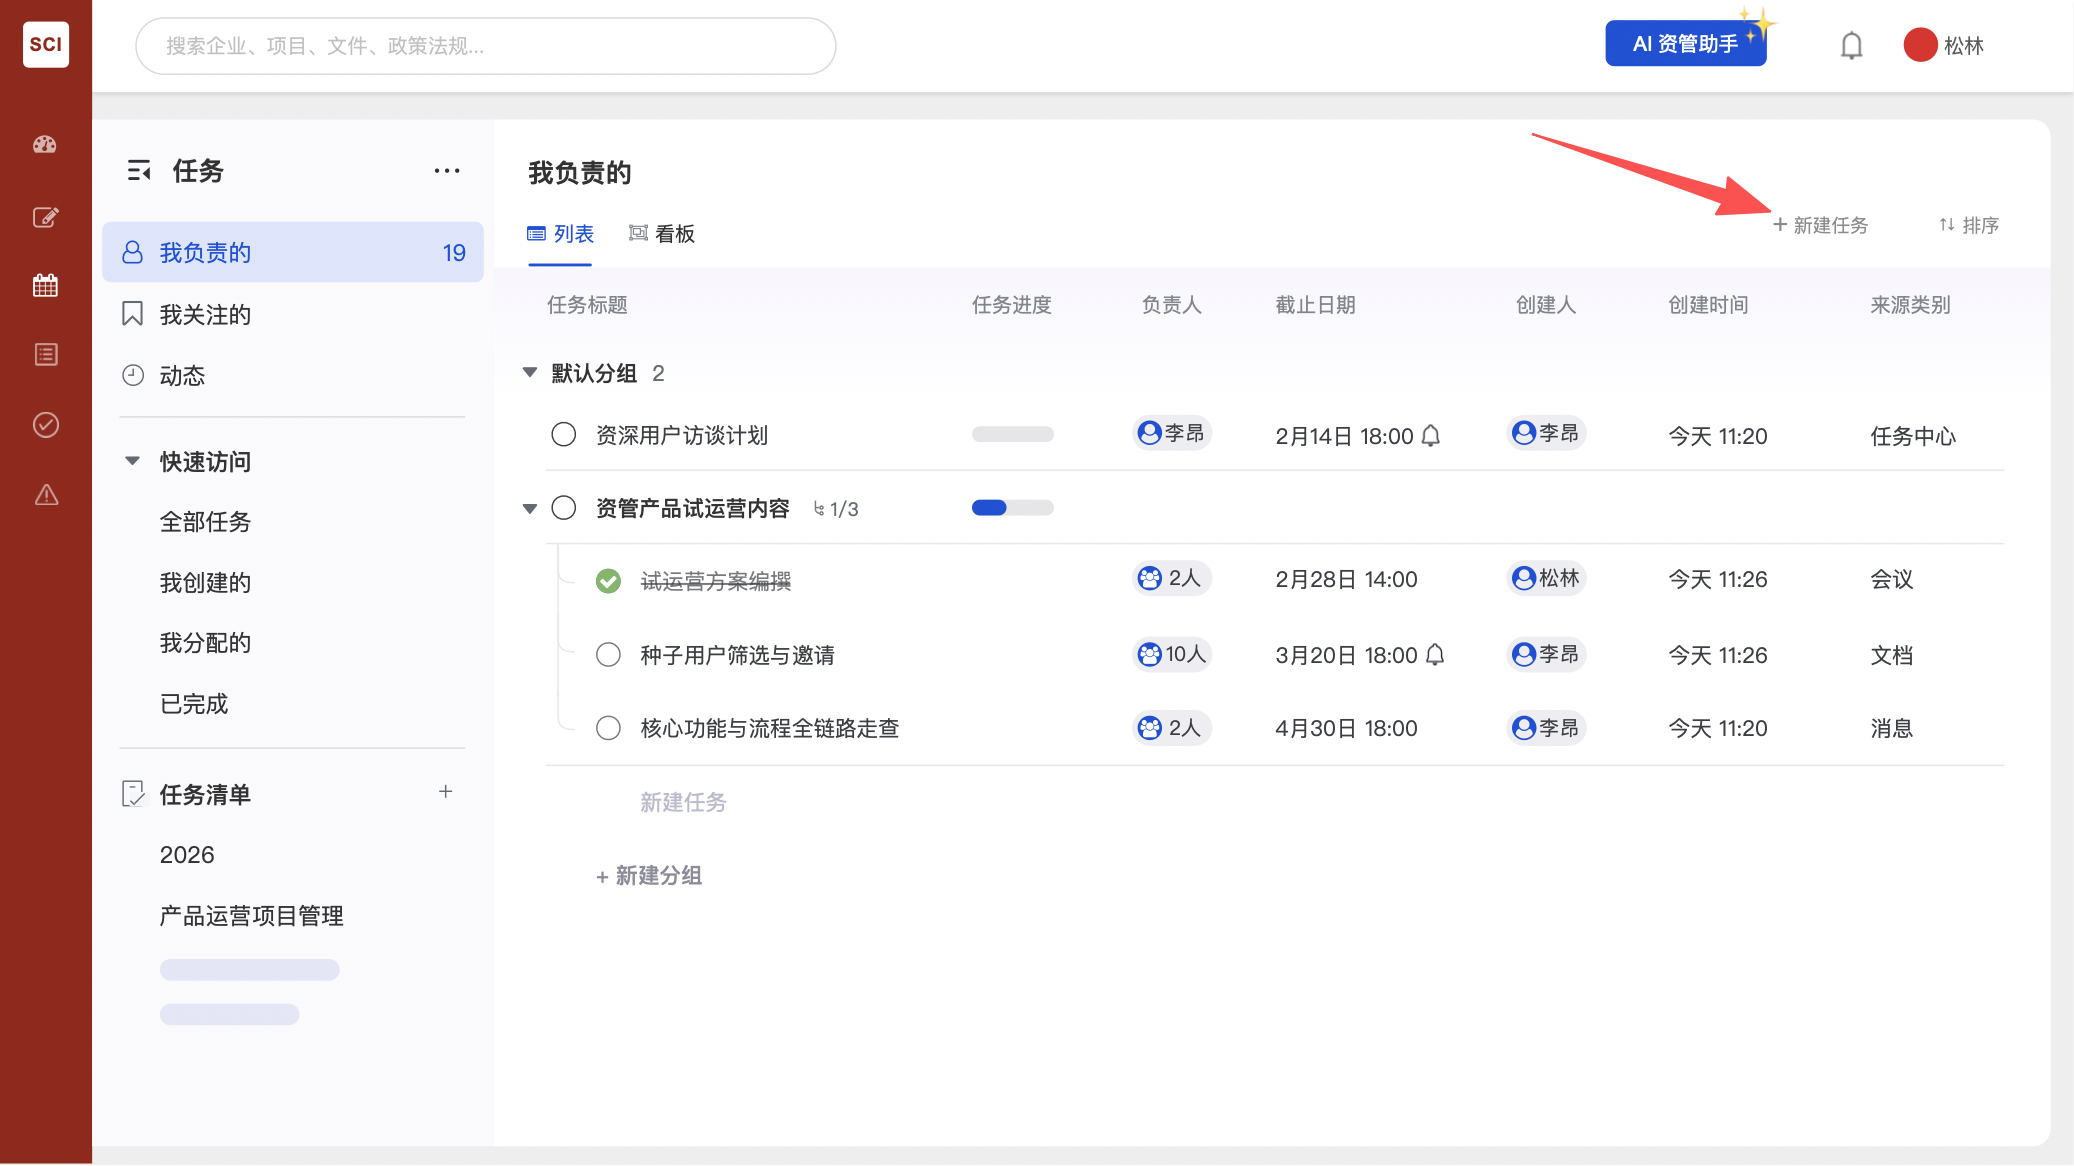Image resolution: width=2074 pixels, height=1166 pixels.
Task: Collapse the 默认分组 group
Action: pos(530,373)
